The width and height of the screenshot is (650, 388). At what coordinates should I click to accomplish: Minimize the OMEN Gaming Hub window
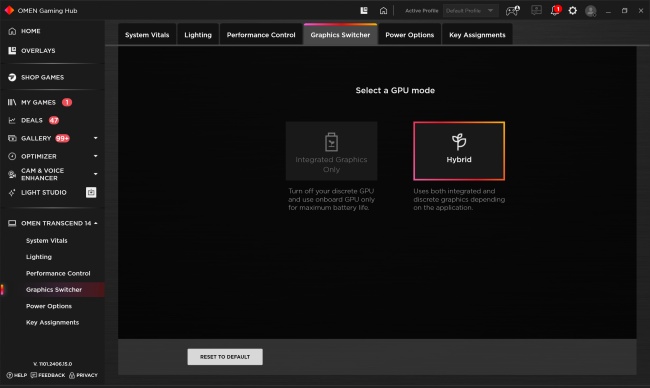[608, 11]
